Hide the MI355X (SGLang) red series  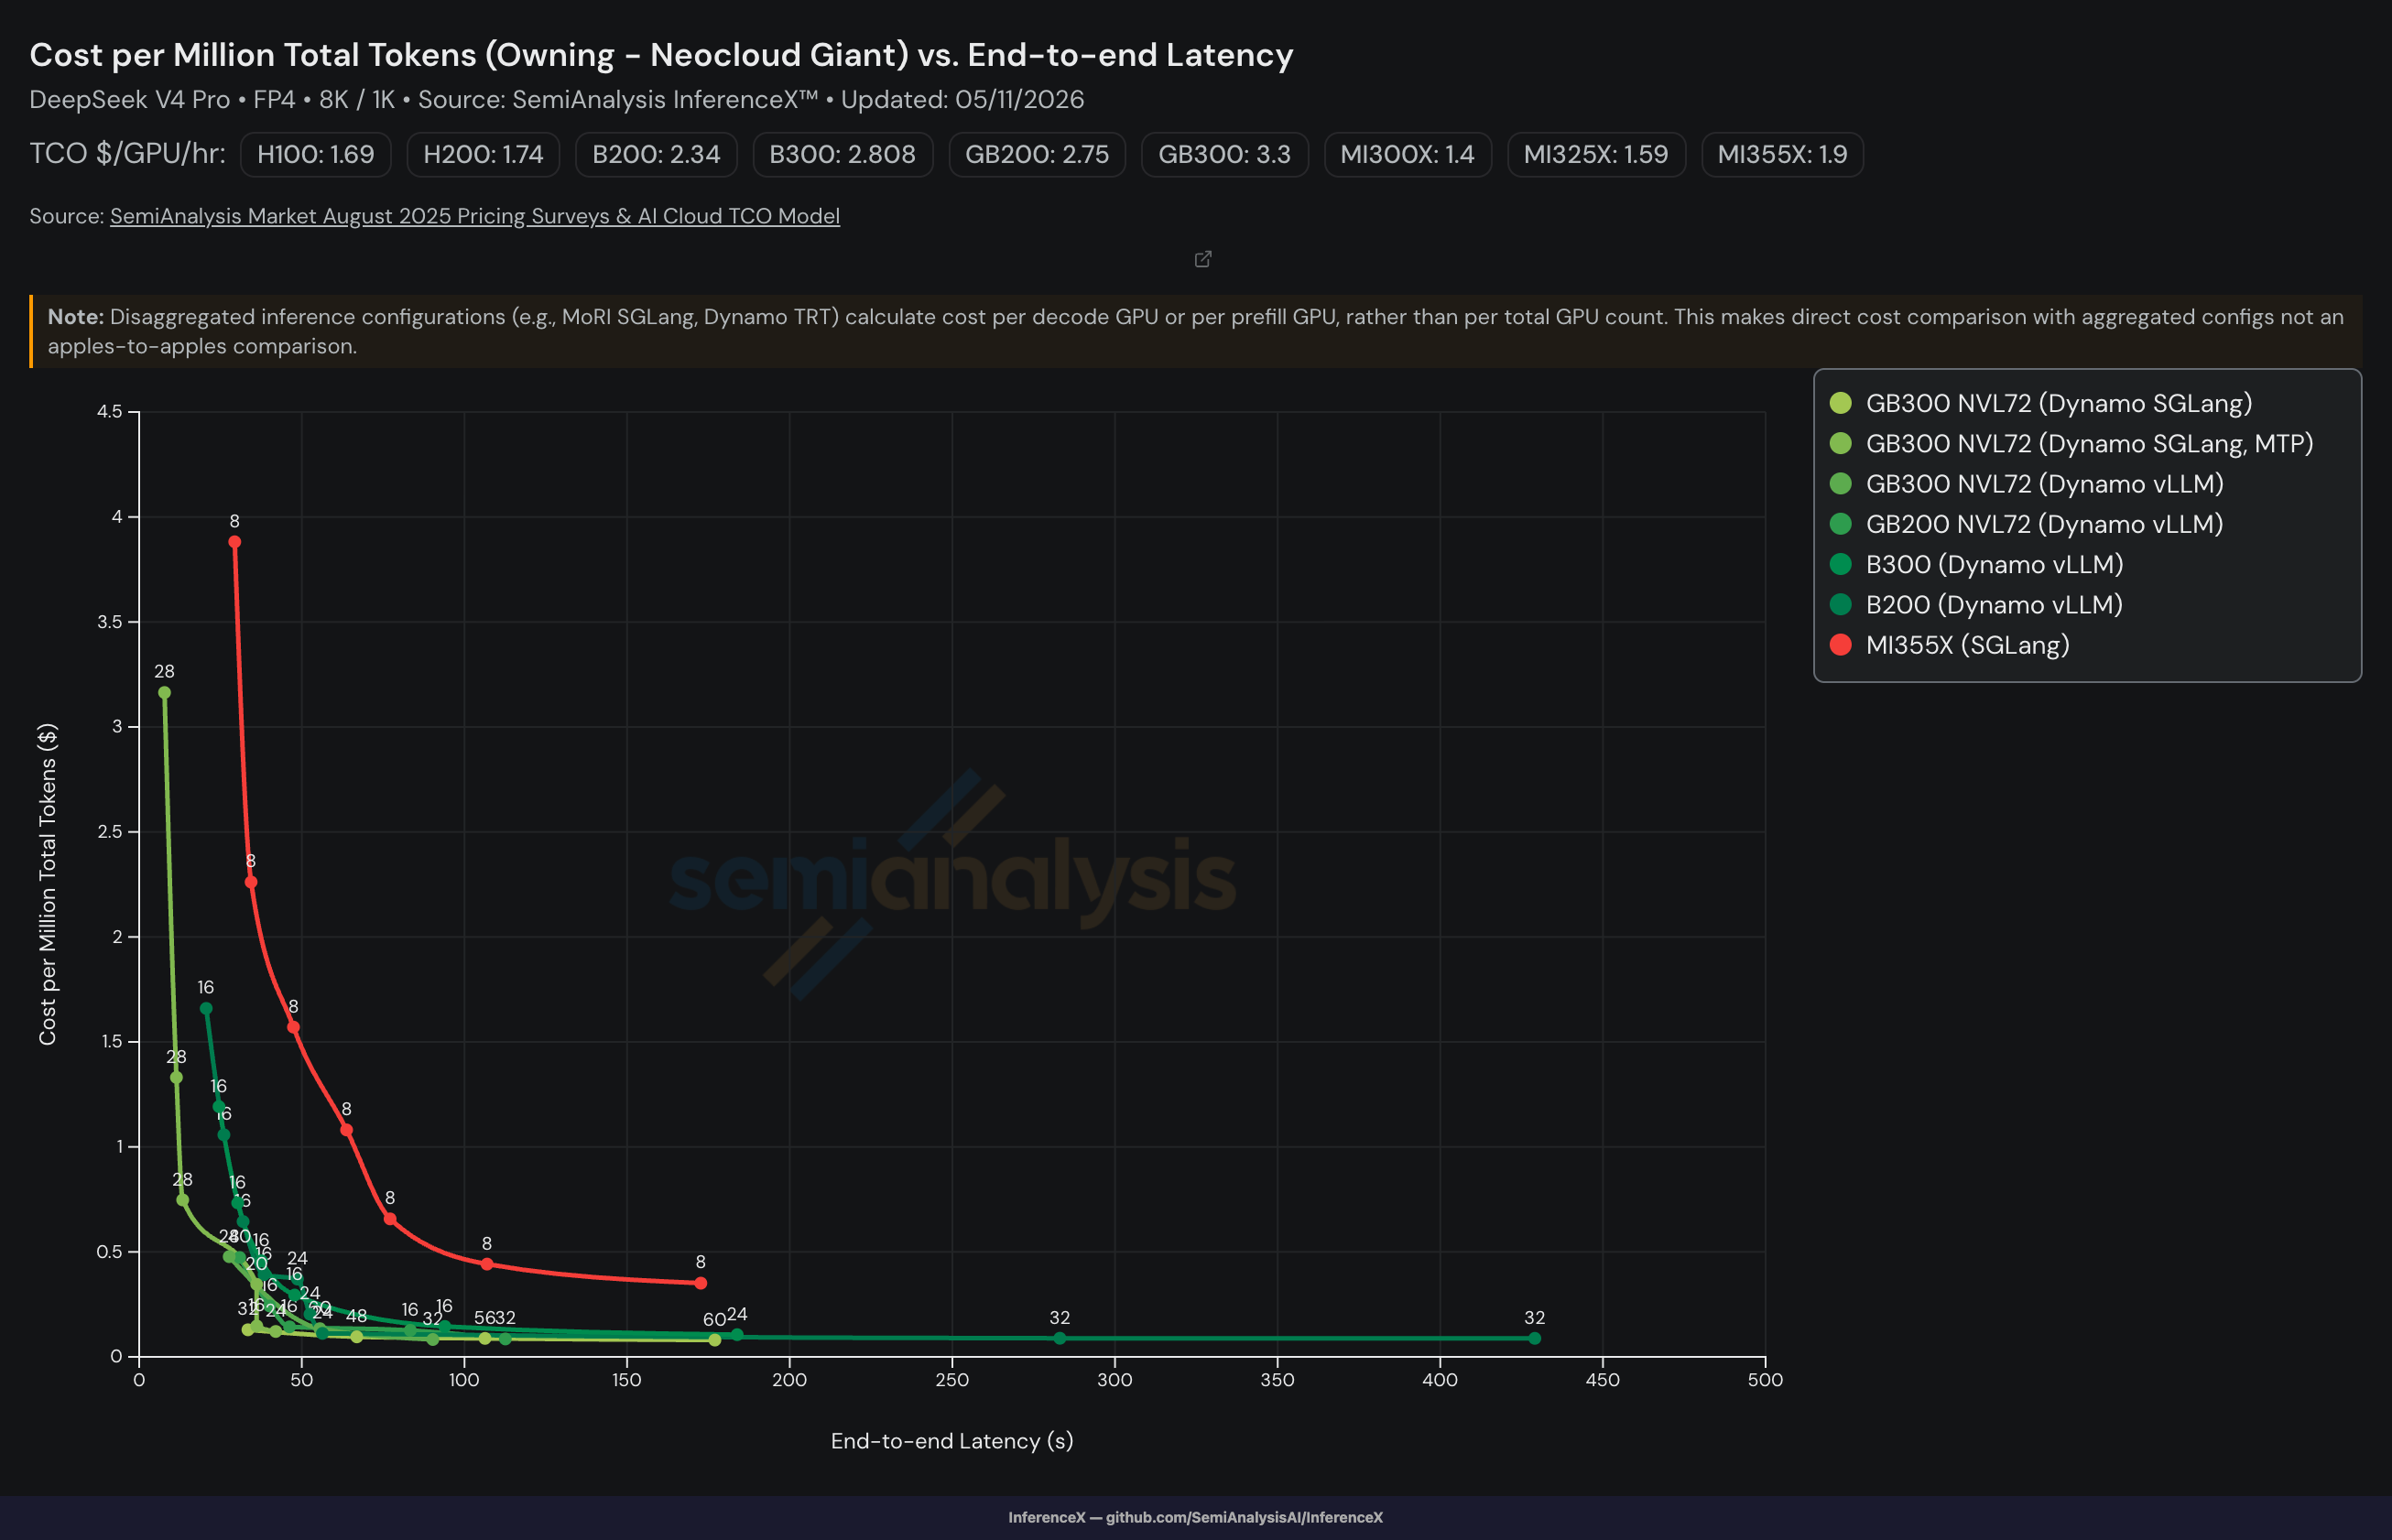click(x=1949, y=645)
